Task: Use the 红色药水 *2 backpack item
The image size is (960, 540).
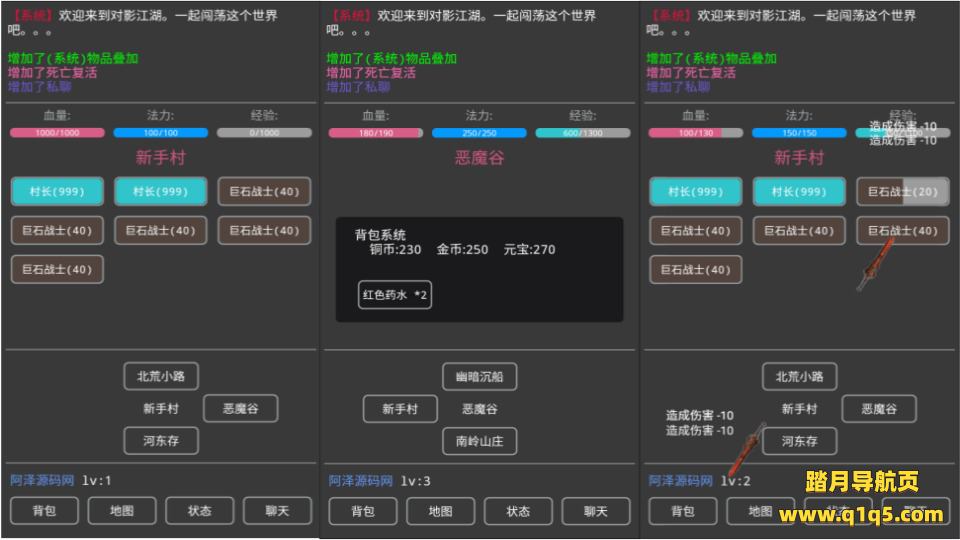Action: [x=395, y=295]
